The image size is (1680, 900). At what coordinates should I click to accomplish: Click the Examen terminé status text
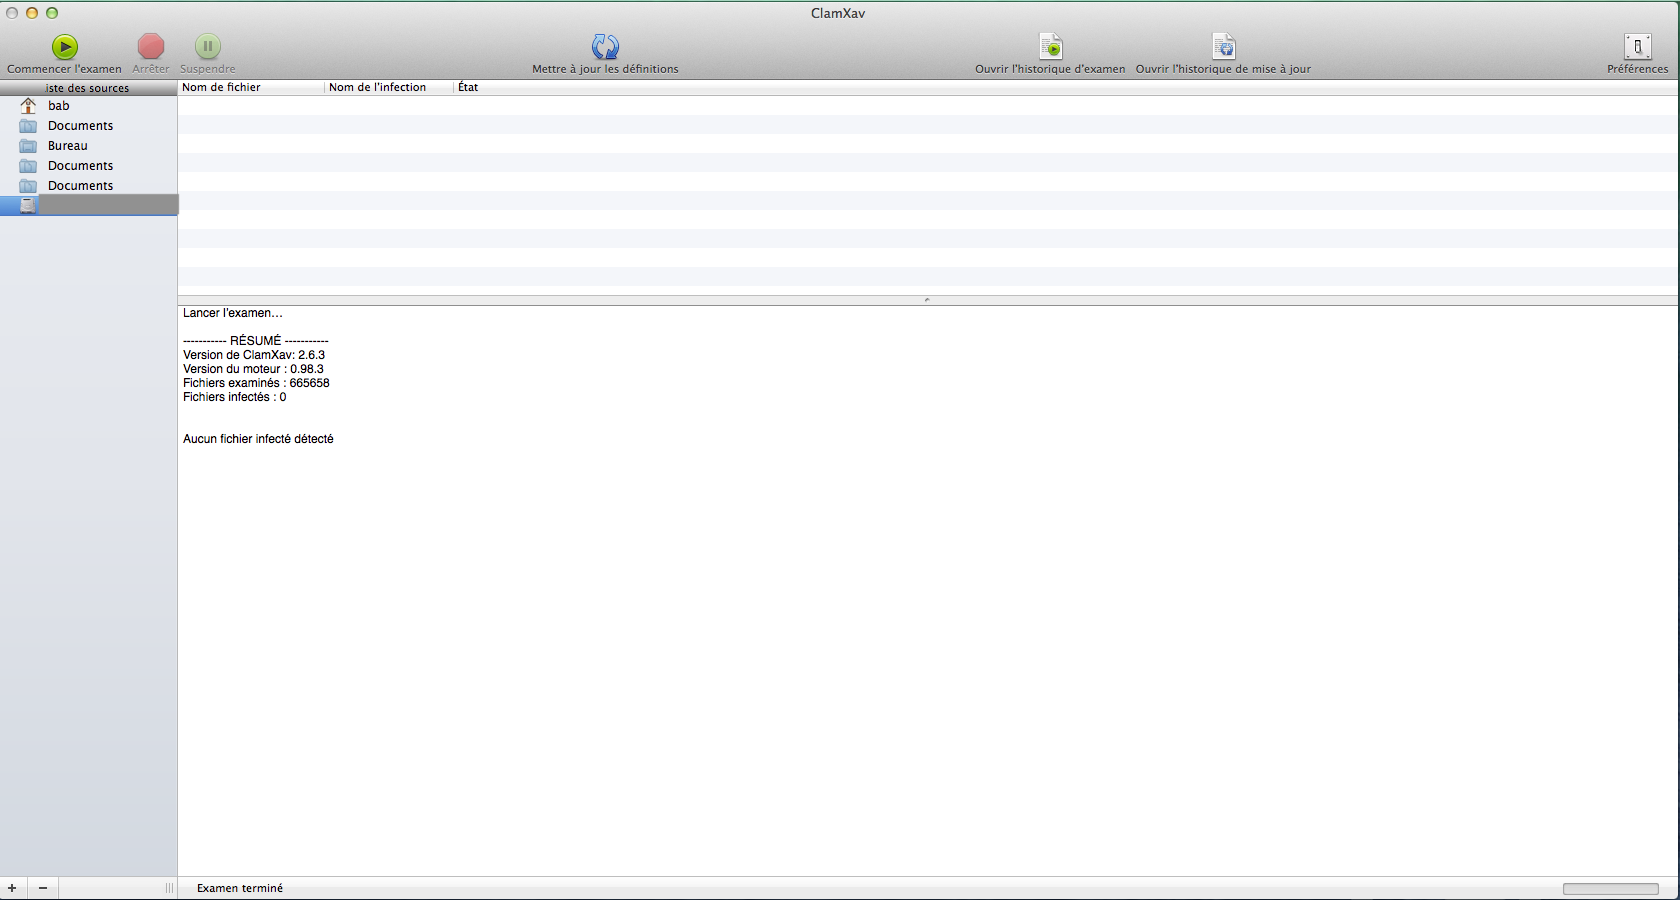240,888
